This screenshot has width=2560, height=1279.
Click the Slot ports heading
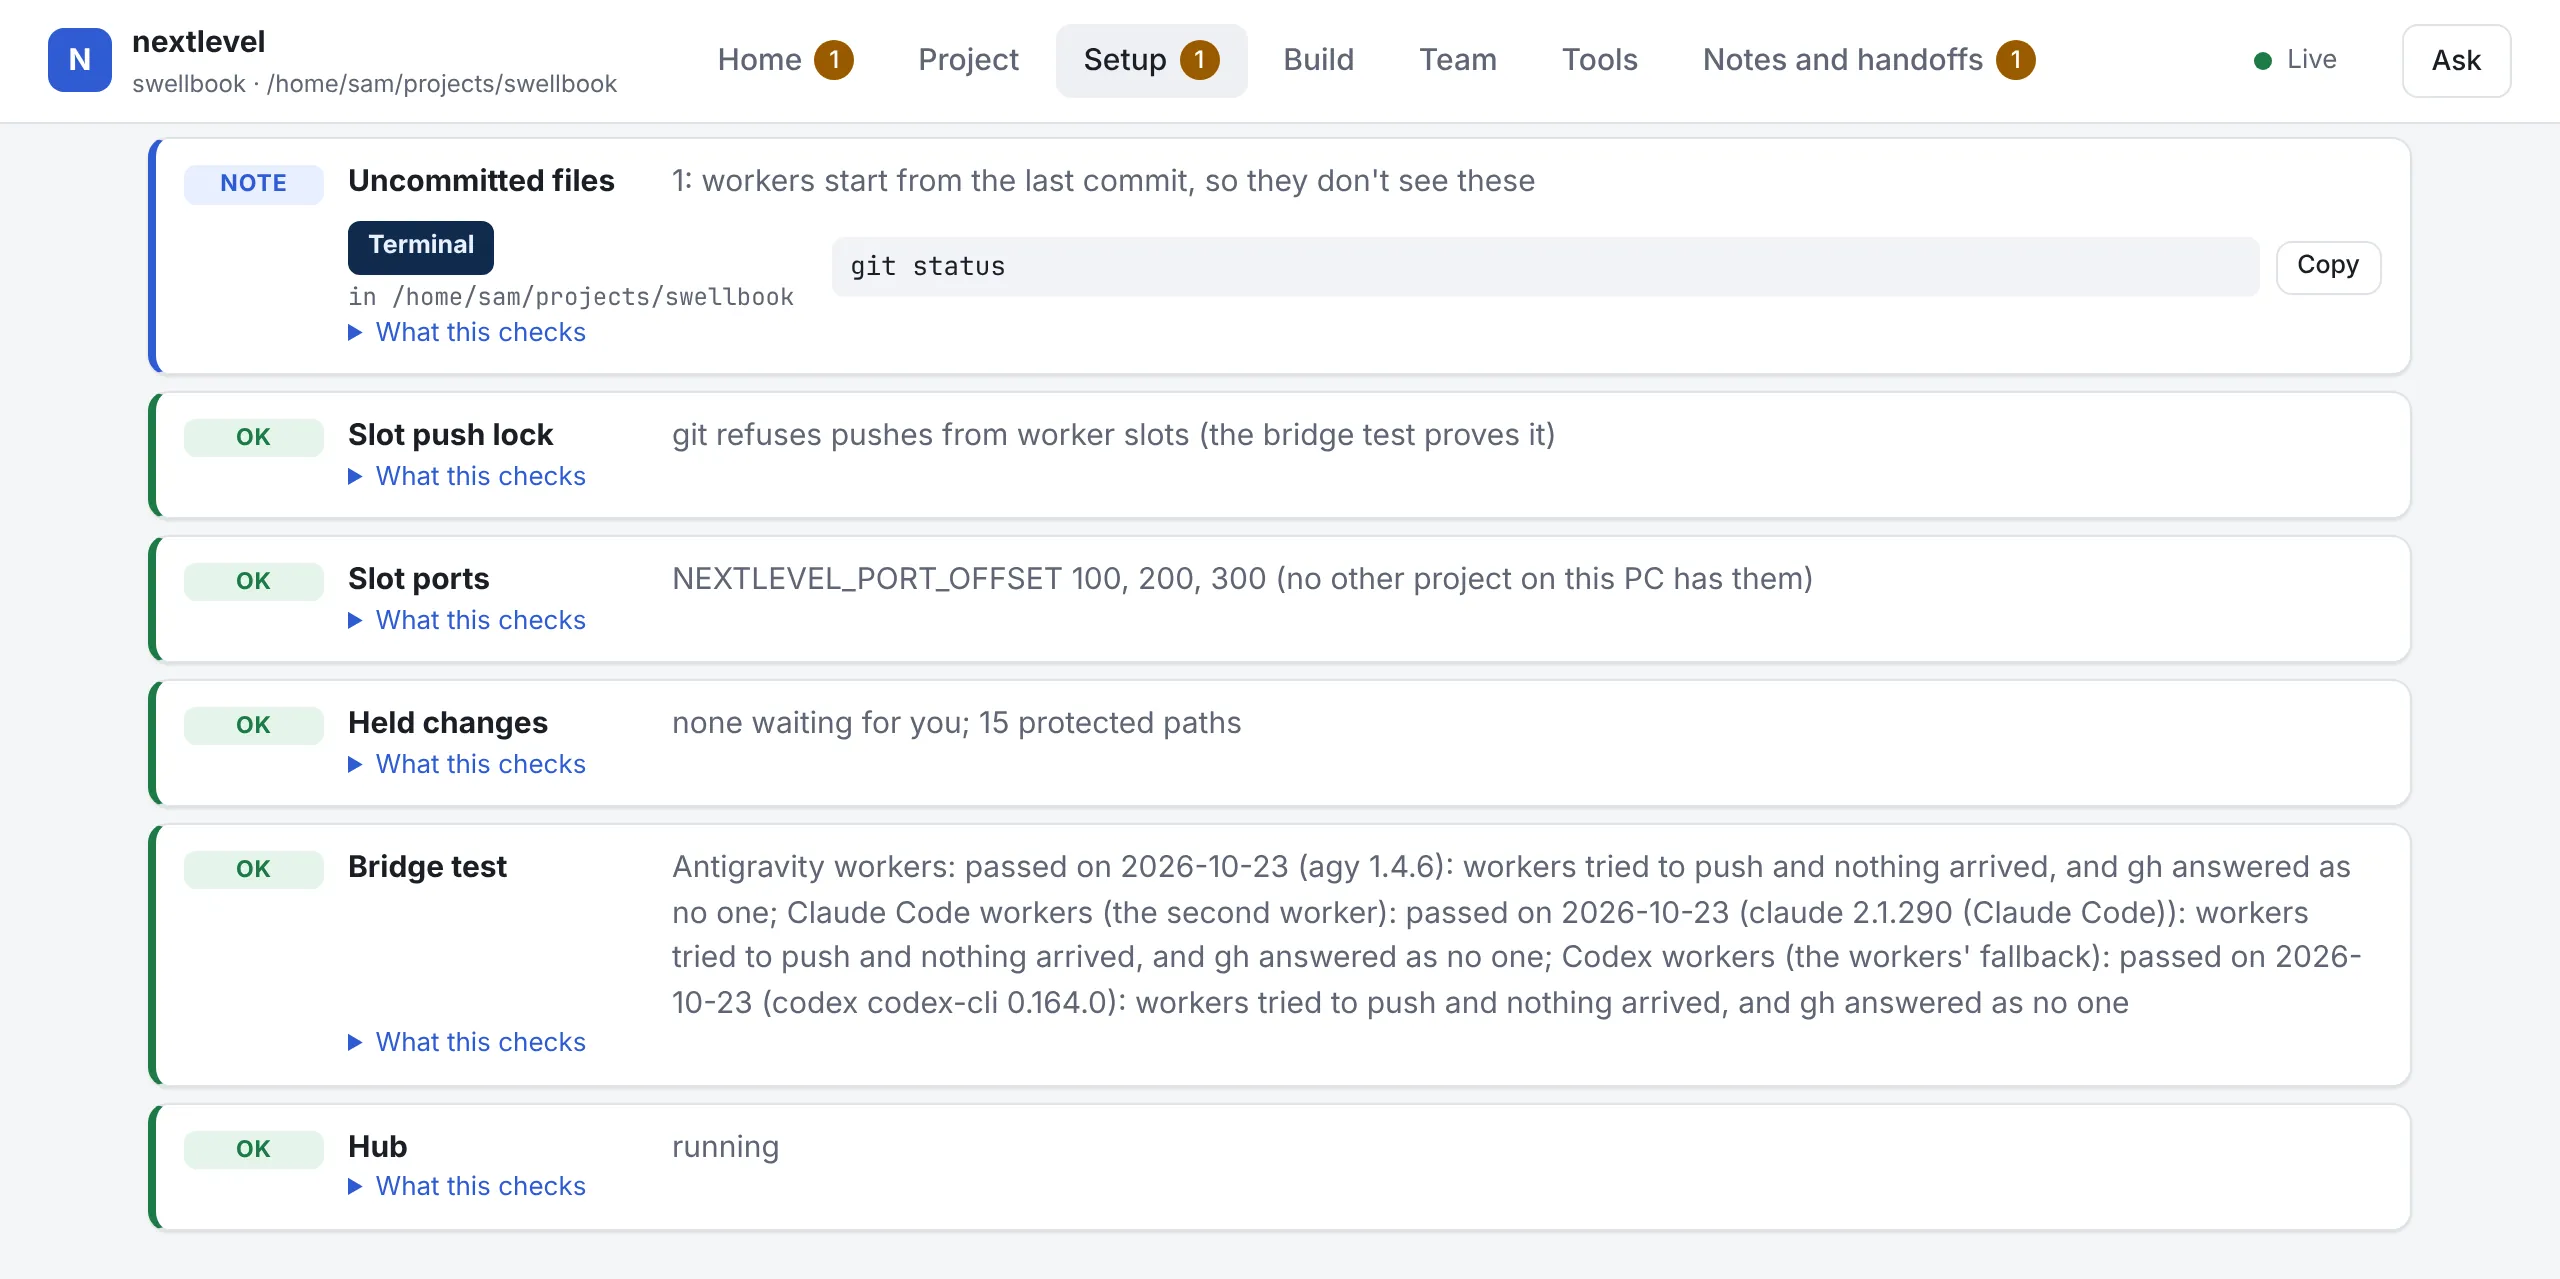pos(418,579)
